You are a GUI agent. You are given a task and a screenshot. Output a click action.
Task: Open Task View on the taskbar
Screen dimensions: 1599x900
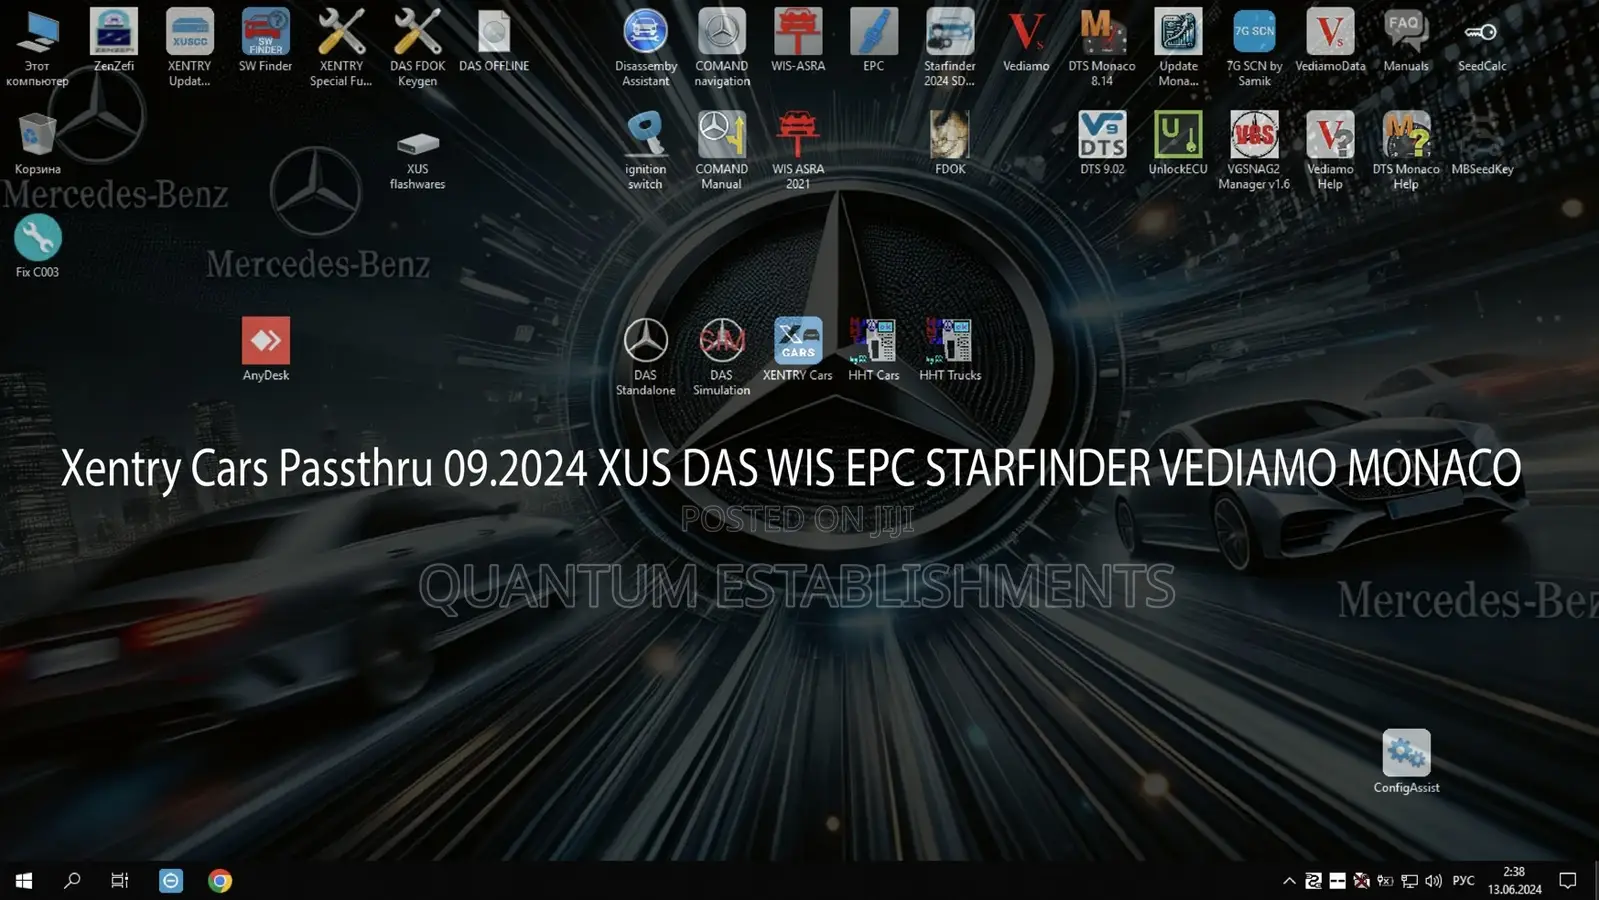point(120,880)
